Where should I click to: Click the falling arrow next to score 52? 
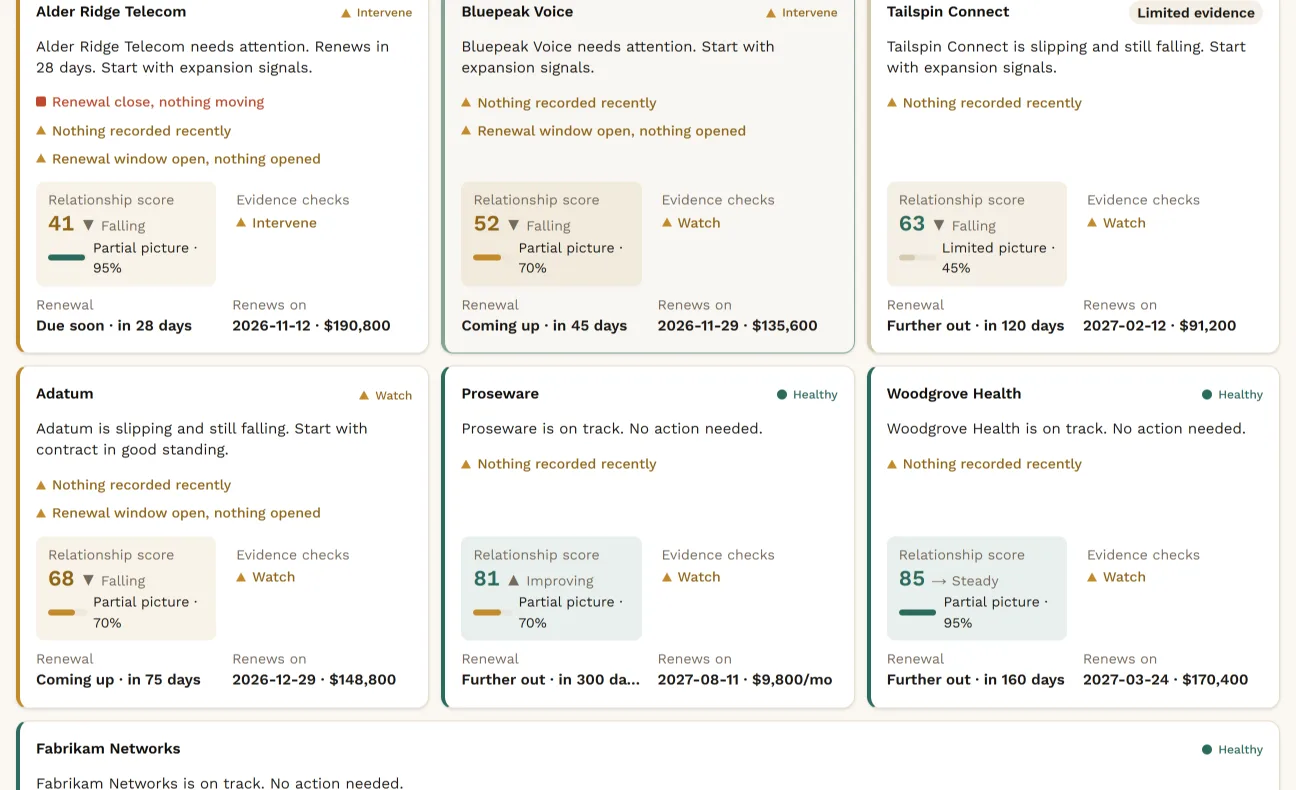coord(514,226)
